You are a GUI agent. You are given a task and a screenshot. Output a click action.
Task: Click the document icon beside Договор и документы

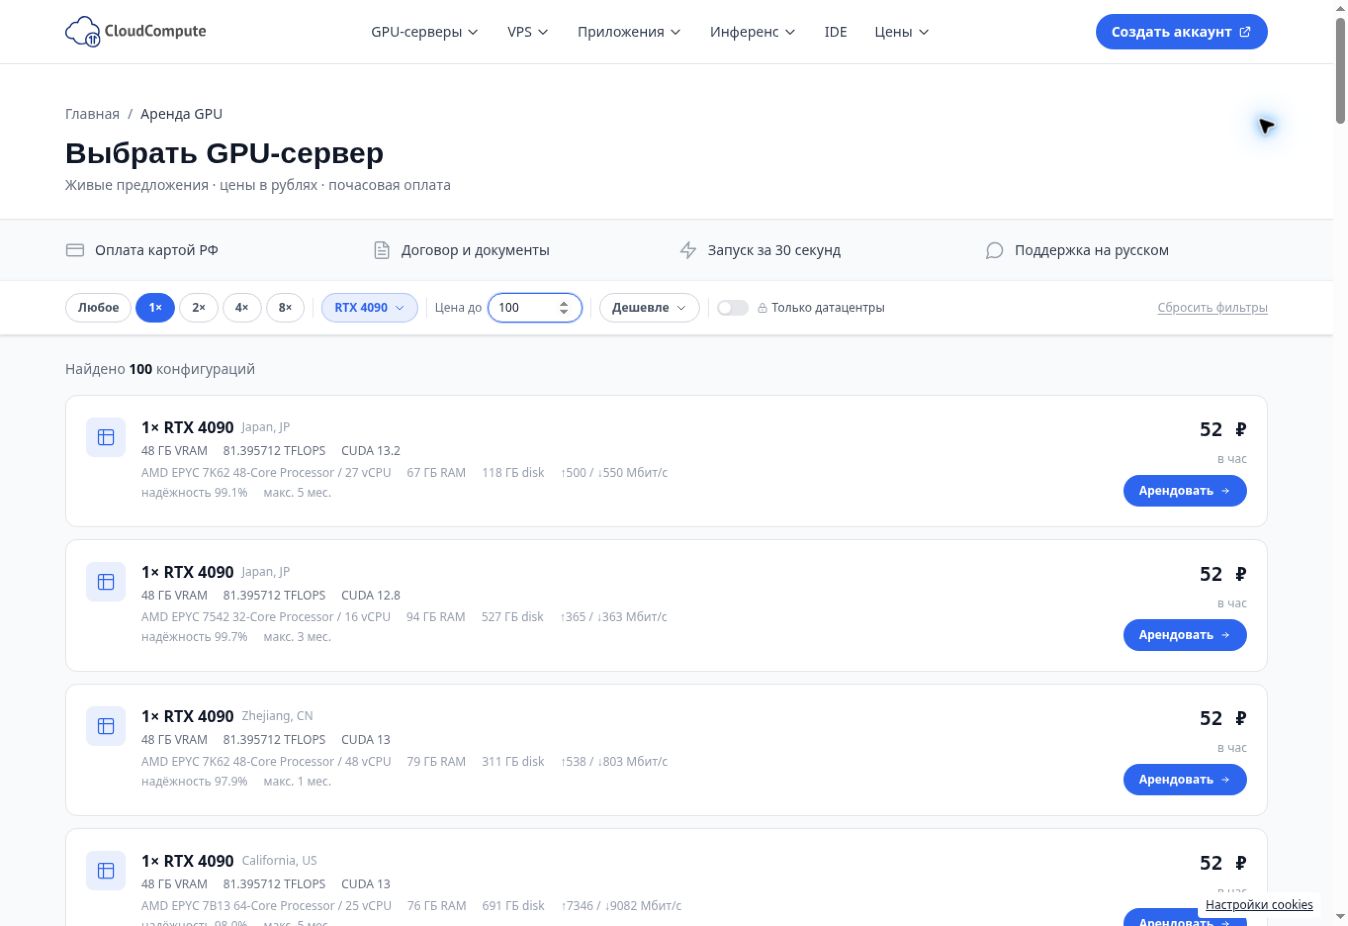381,250
